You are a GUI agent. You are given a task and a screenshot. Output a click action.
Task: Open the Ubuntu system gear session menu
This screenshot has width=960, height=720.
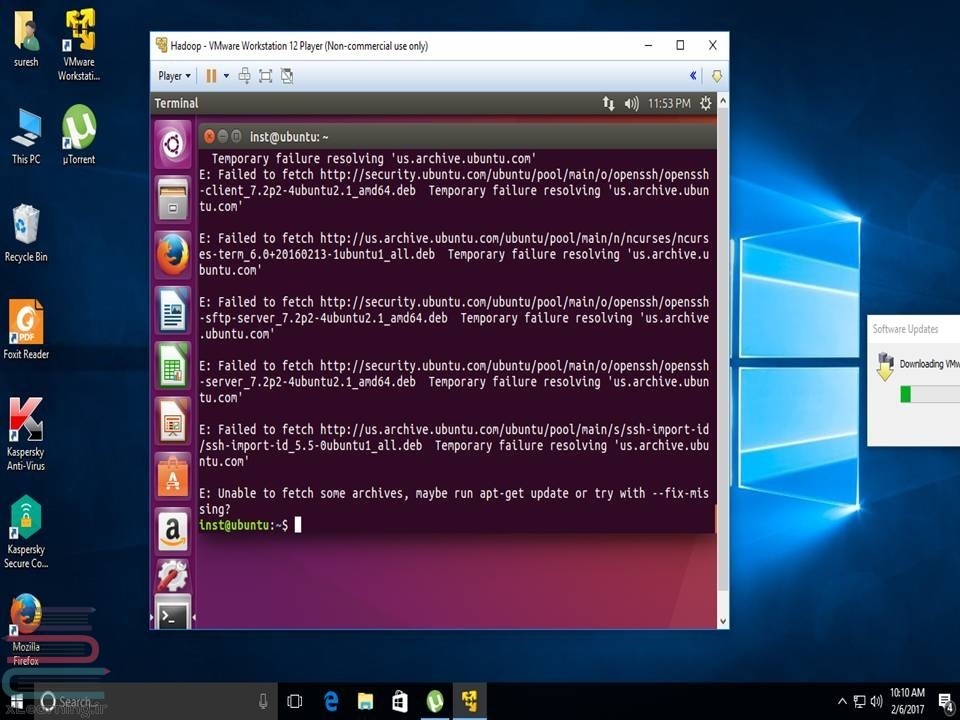(706, 103)
